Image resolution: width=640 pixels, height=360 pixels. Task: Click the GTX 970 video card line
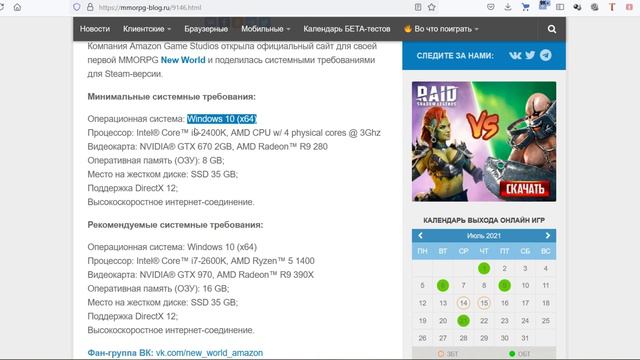pos(200,275)
